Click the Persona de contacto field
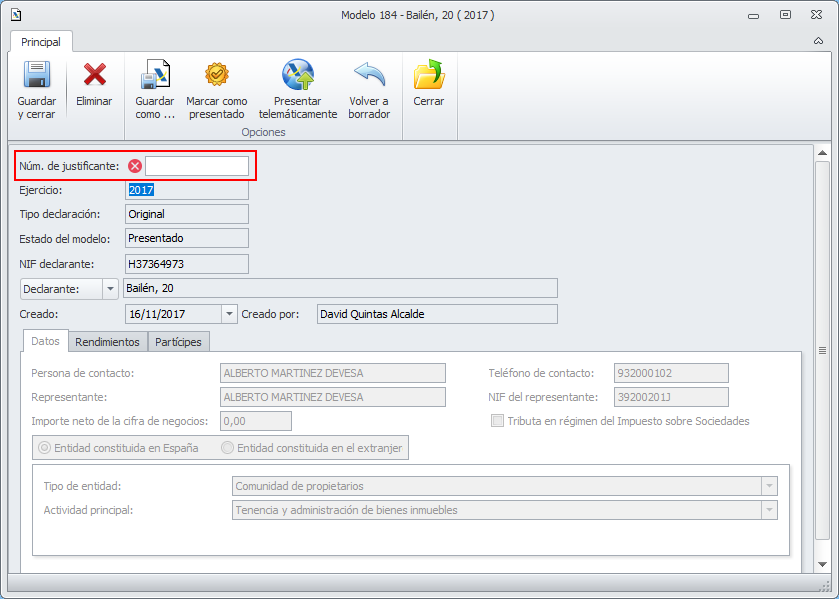This screenshot has width=839, height=599. [333, 373]
